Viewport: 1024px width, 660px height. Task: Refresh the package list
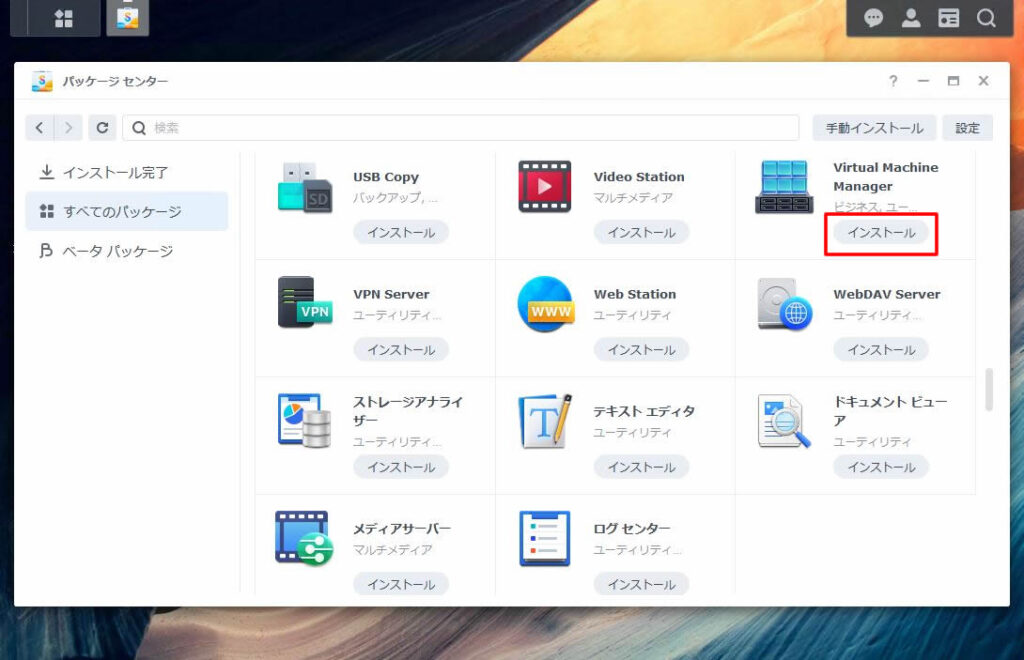(103, 127)
